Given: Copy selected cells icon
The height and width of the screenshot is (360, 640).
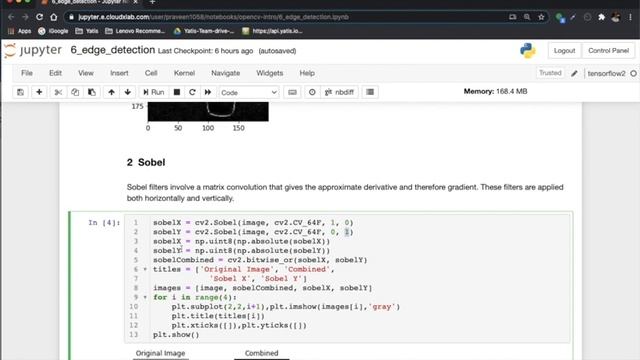Looking at the screenshot, I should 75,92.
